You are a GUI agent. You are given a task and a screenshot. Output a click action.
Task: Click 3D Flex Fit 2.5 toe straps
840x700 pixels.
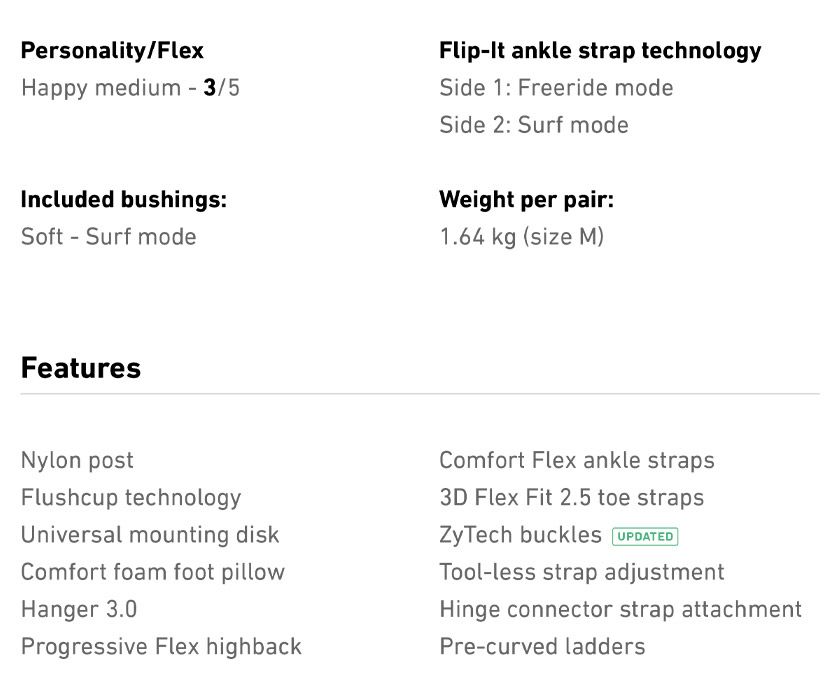pyautogui.click(x=571, y=498)
